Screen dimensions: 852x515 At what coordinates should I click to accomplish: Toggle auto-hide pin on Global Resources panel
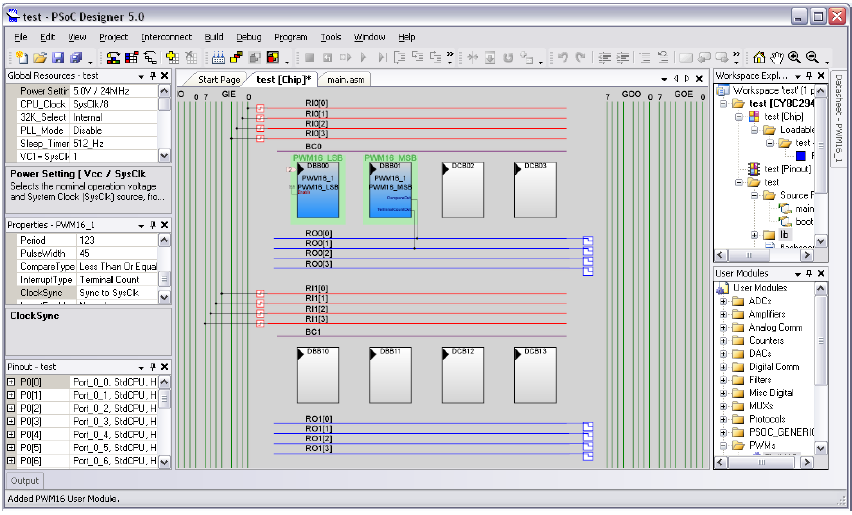pyautogui.click(x=153, y=76)
